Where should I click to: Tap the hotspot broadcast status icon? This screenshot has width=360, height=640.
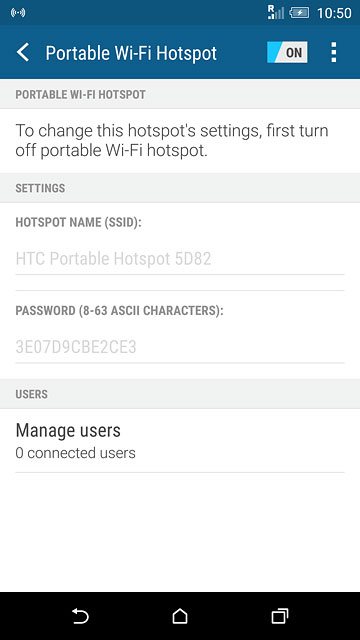click(18, 13)
